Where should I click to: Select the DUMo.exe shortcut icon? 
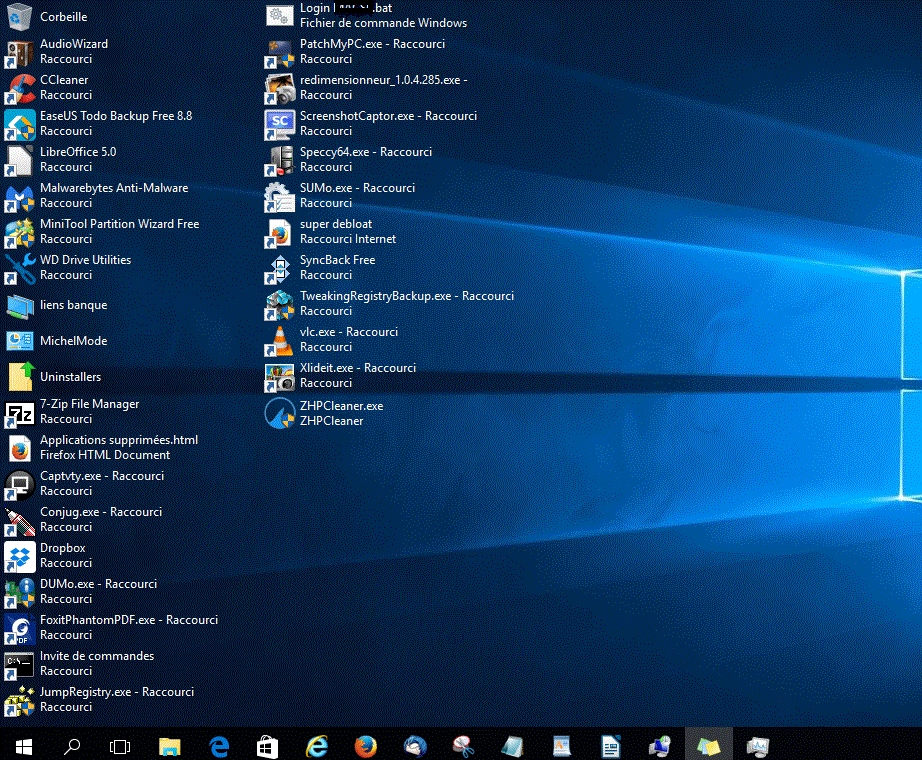[x=19, y=591]
